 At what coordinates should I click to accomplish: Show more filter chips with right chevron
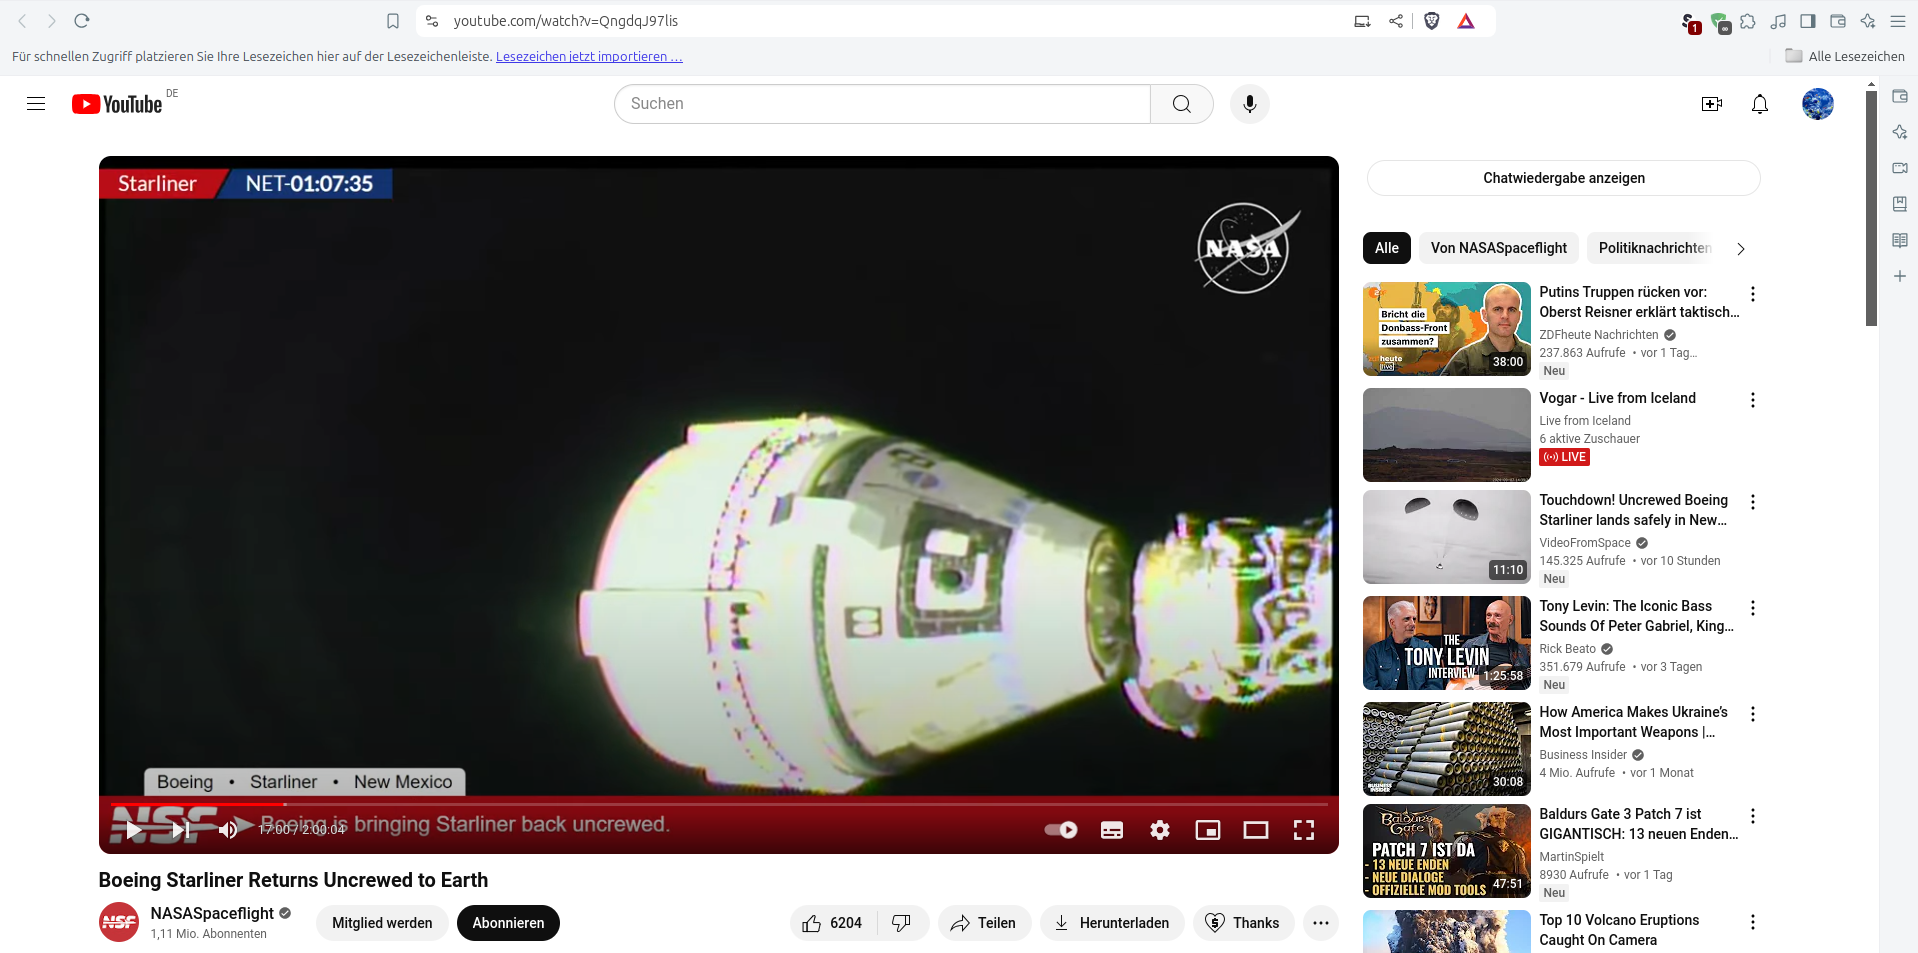(1741, 249)
